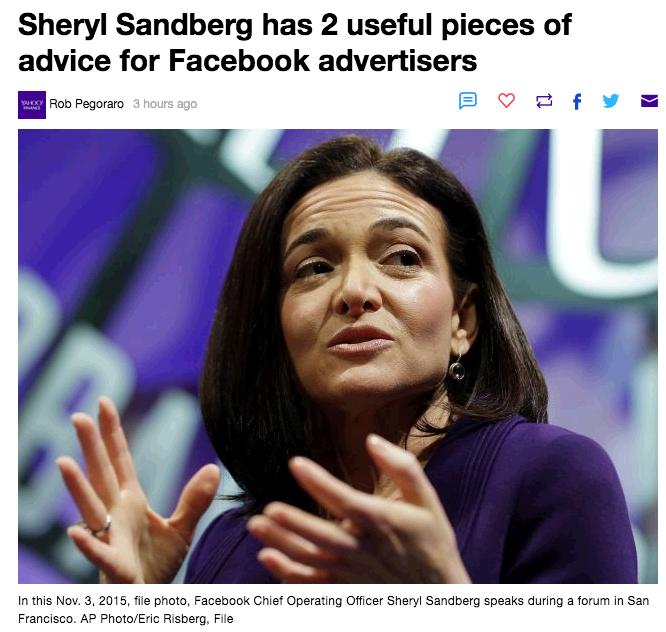Open the comments speech-bubble icon
Screen dimensions: 666x632
[468, 101]
